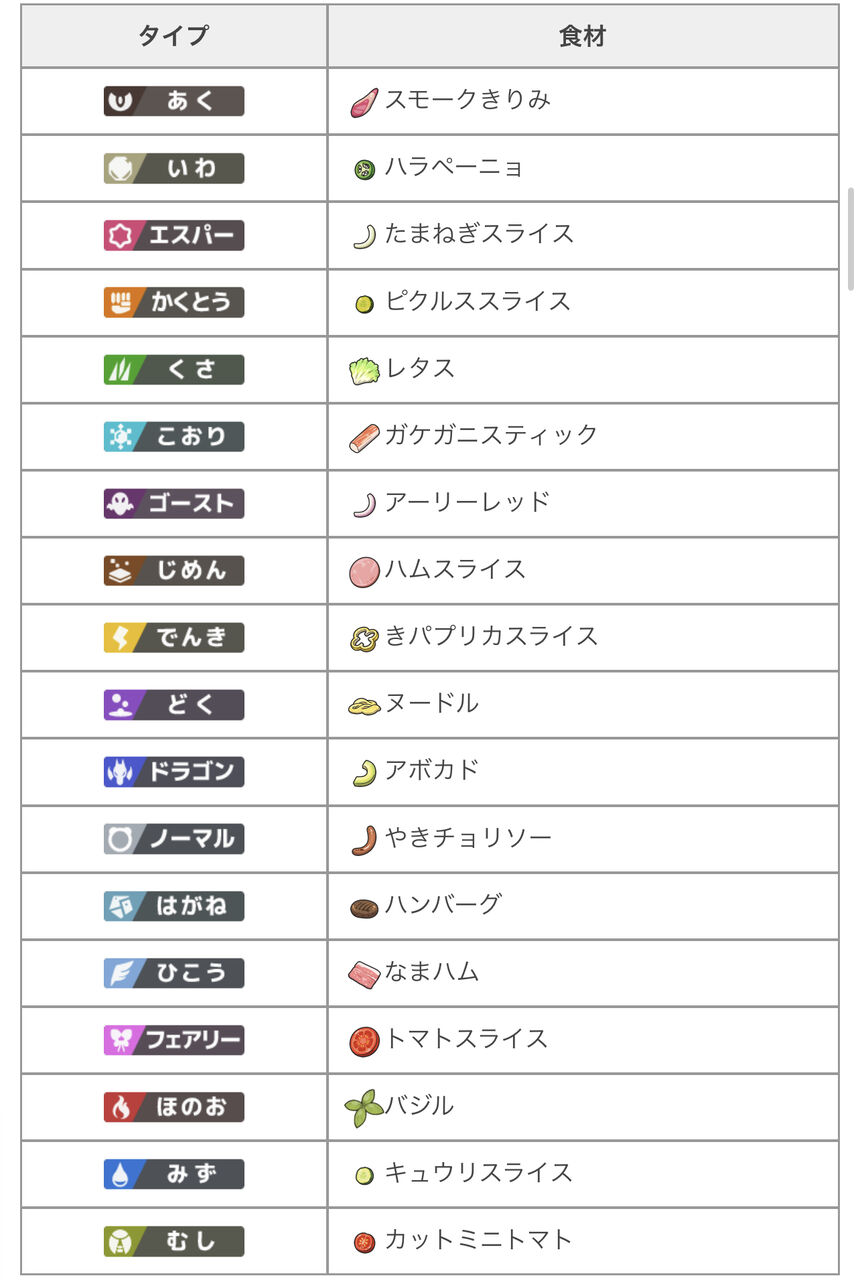Click the スモークきりみ ingredient text
Image resolution: width=860 pixels, height=1280 pixels.
point(468,100)
